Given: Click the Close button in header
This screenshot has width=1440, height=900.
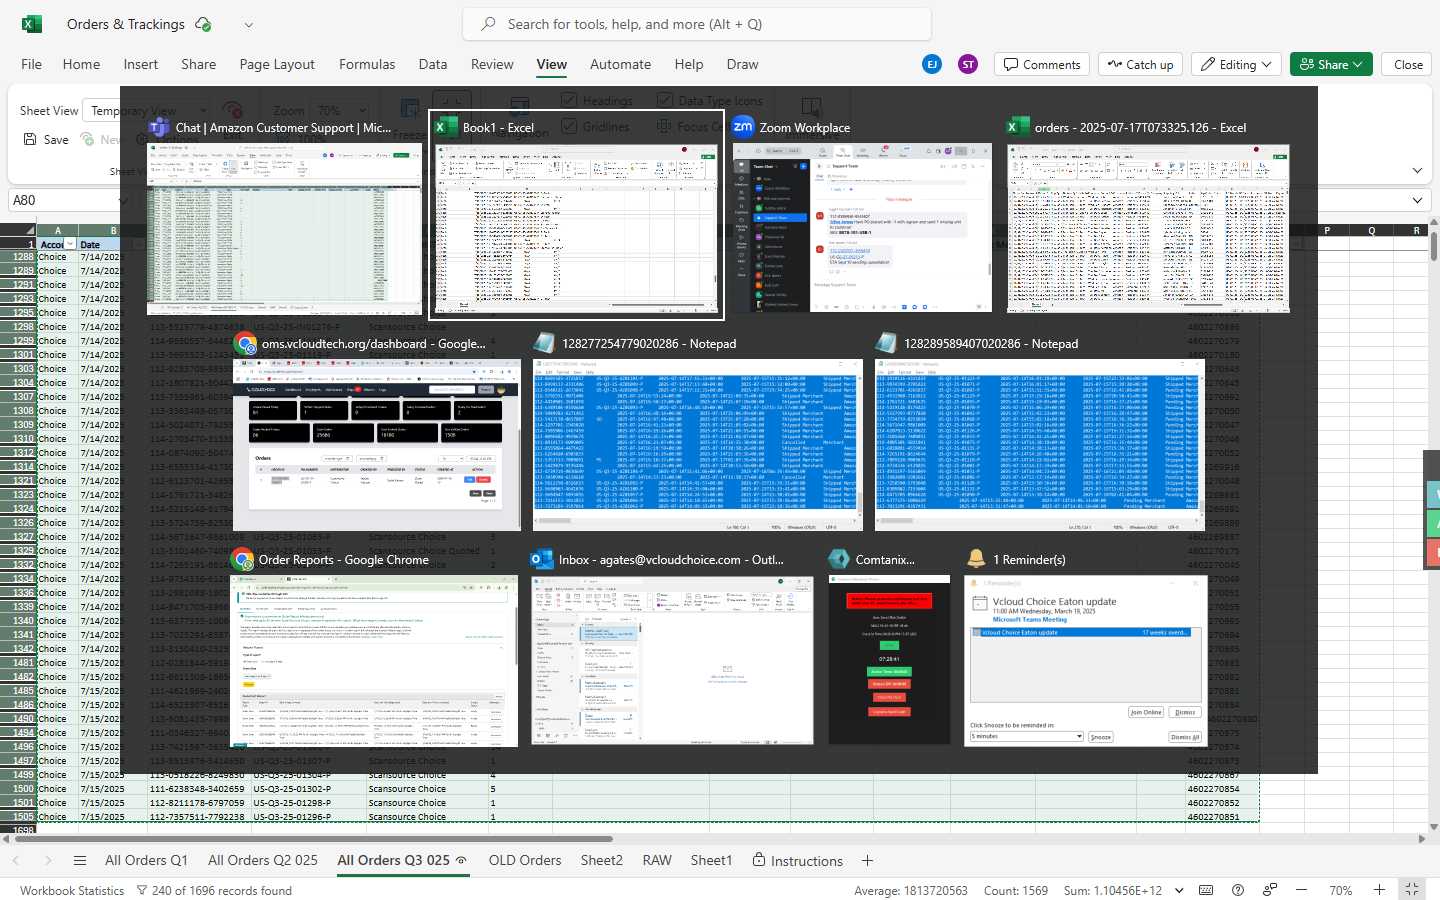Looking at the screenshot, I should coord(1408,64).
